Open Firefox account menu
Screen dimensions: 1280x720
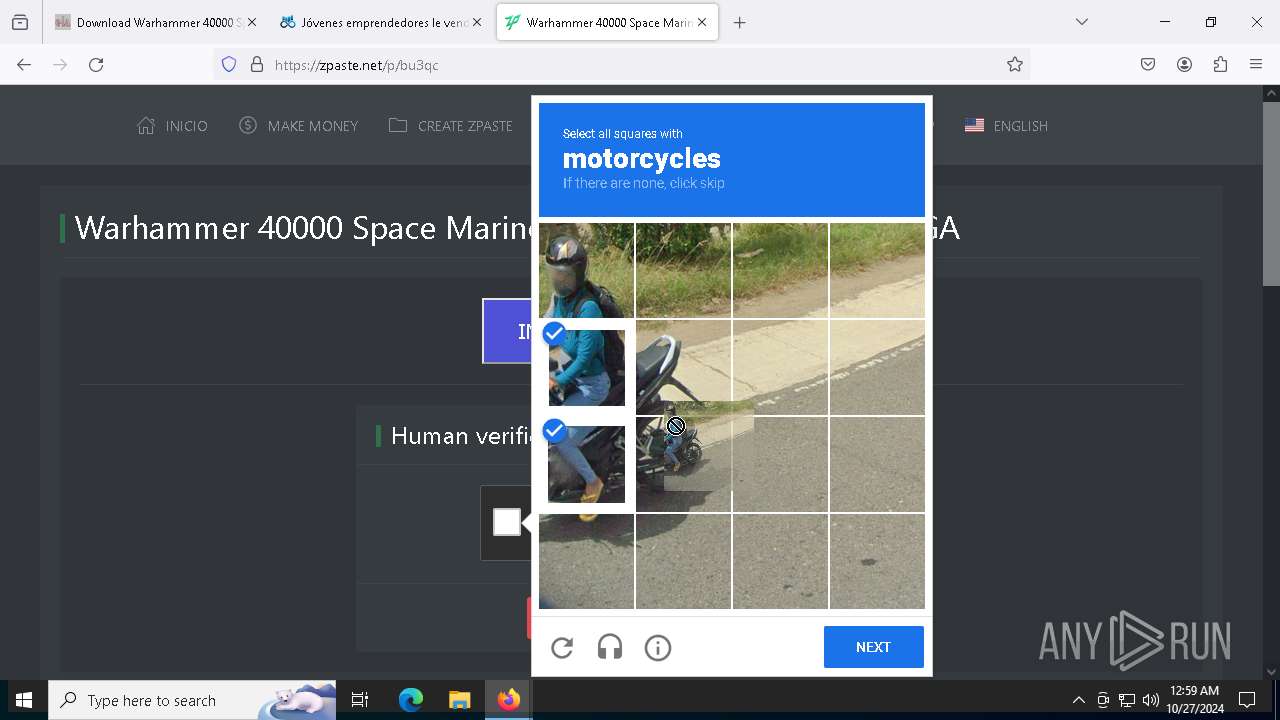1184,64
